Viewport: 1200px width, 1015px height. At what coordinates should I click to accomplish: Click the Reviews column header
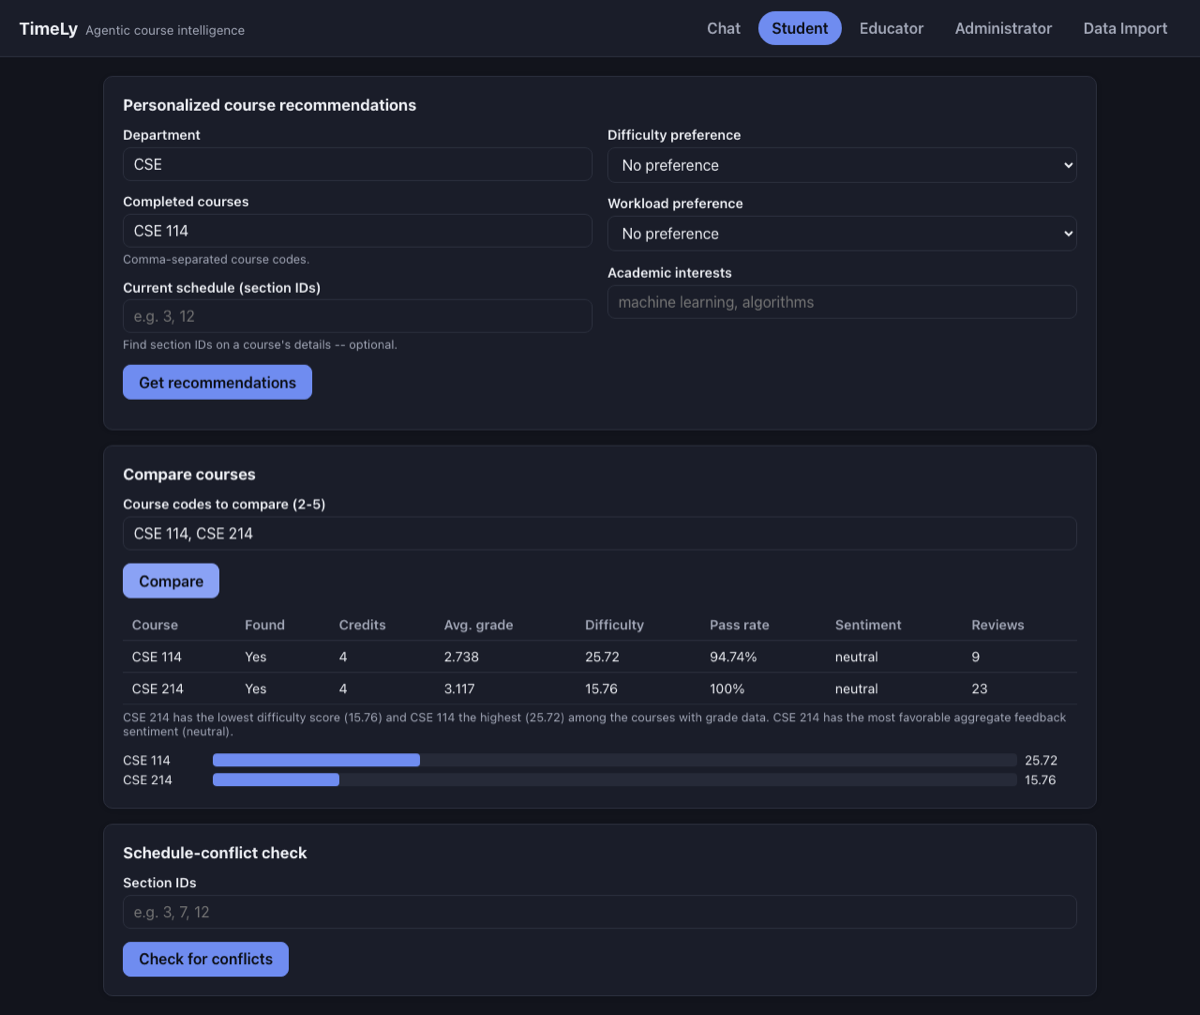(998, 625)
